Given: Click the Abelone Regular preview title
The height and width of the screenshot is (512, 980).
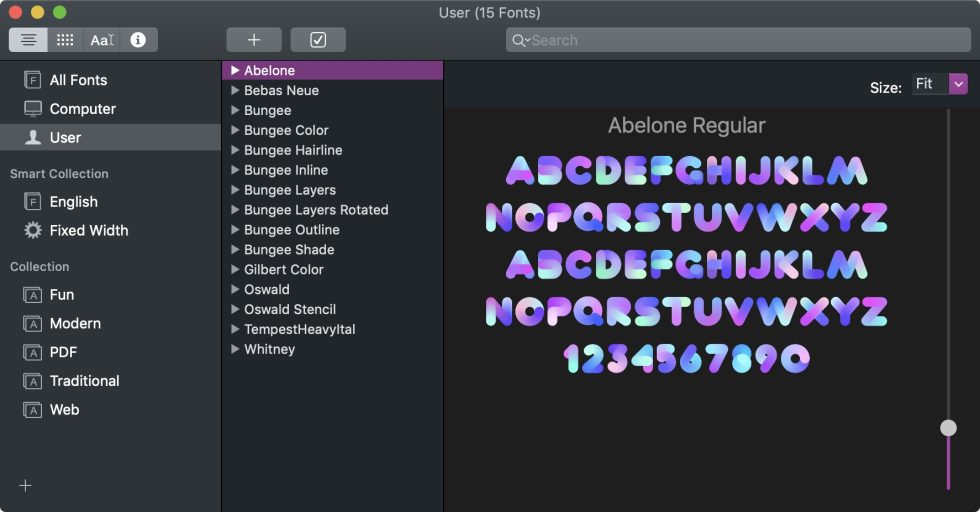Looking at the screenshot, I should pyautogui.click(x=686, y=126).
